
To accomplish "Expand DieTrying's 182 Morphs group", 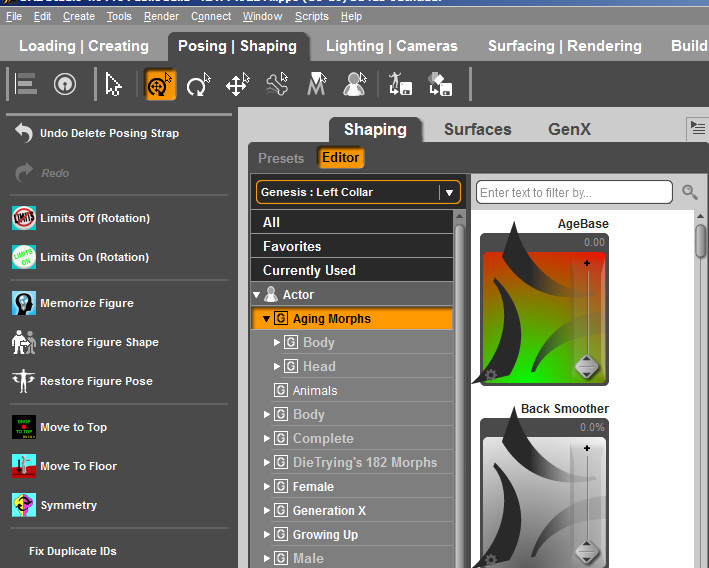I will pyautogui.click(x=267, y=462).
